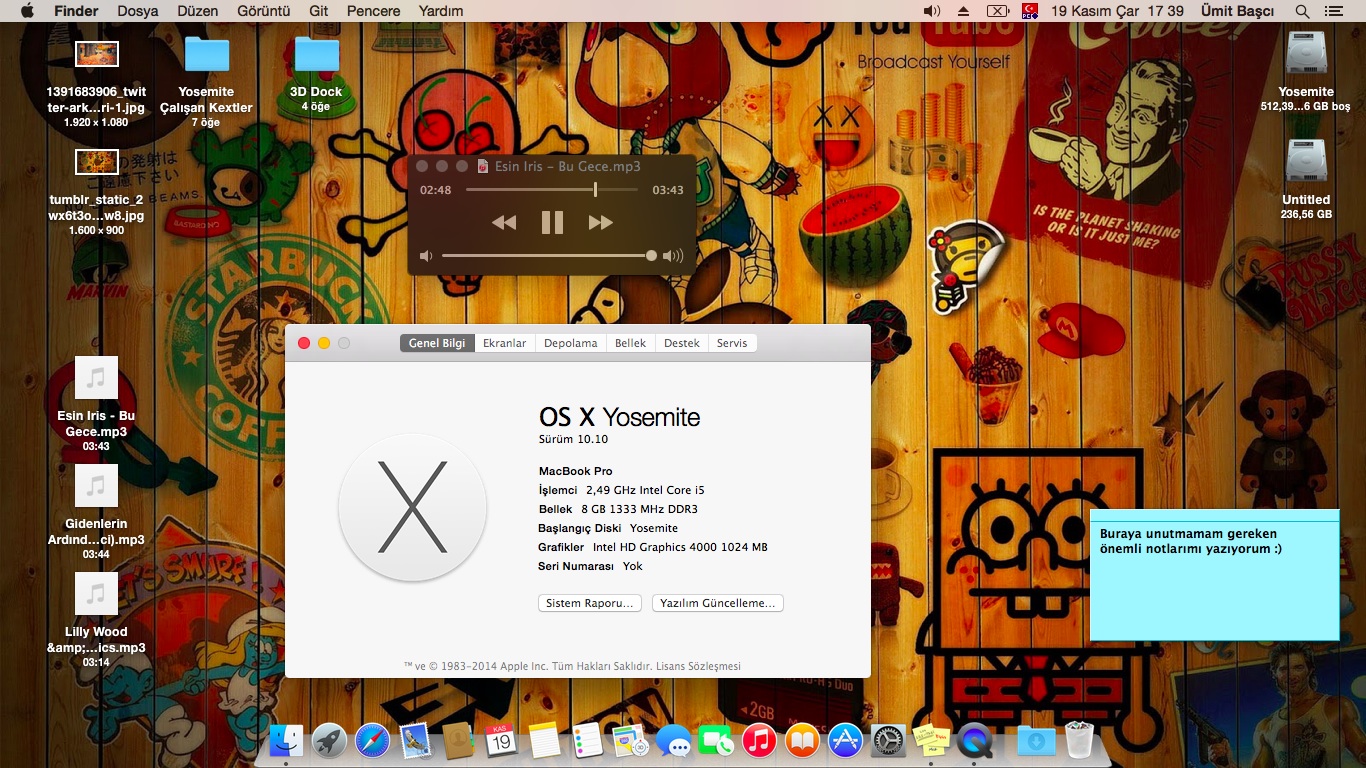Open Spotlight search magnifier in menu bar

(1302, 11)
